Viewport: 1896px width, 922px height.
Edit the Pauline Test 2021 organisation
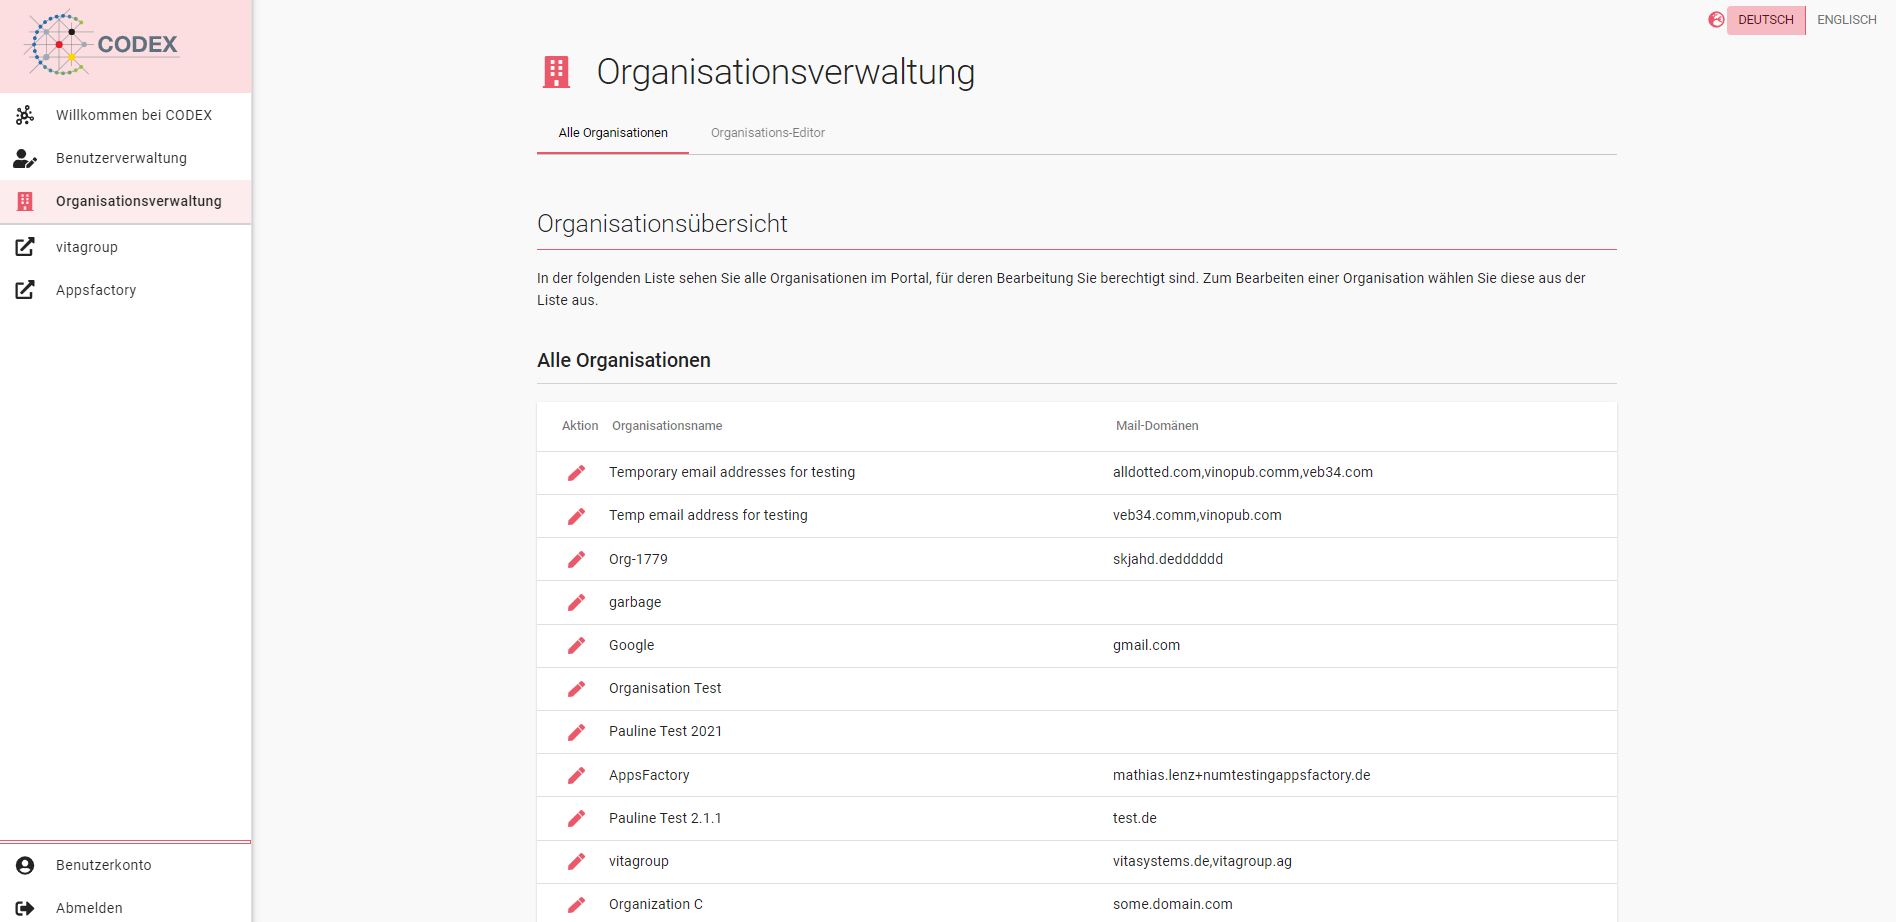pyautogui.click(x=576, y=732)
